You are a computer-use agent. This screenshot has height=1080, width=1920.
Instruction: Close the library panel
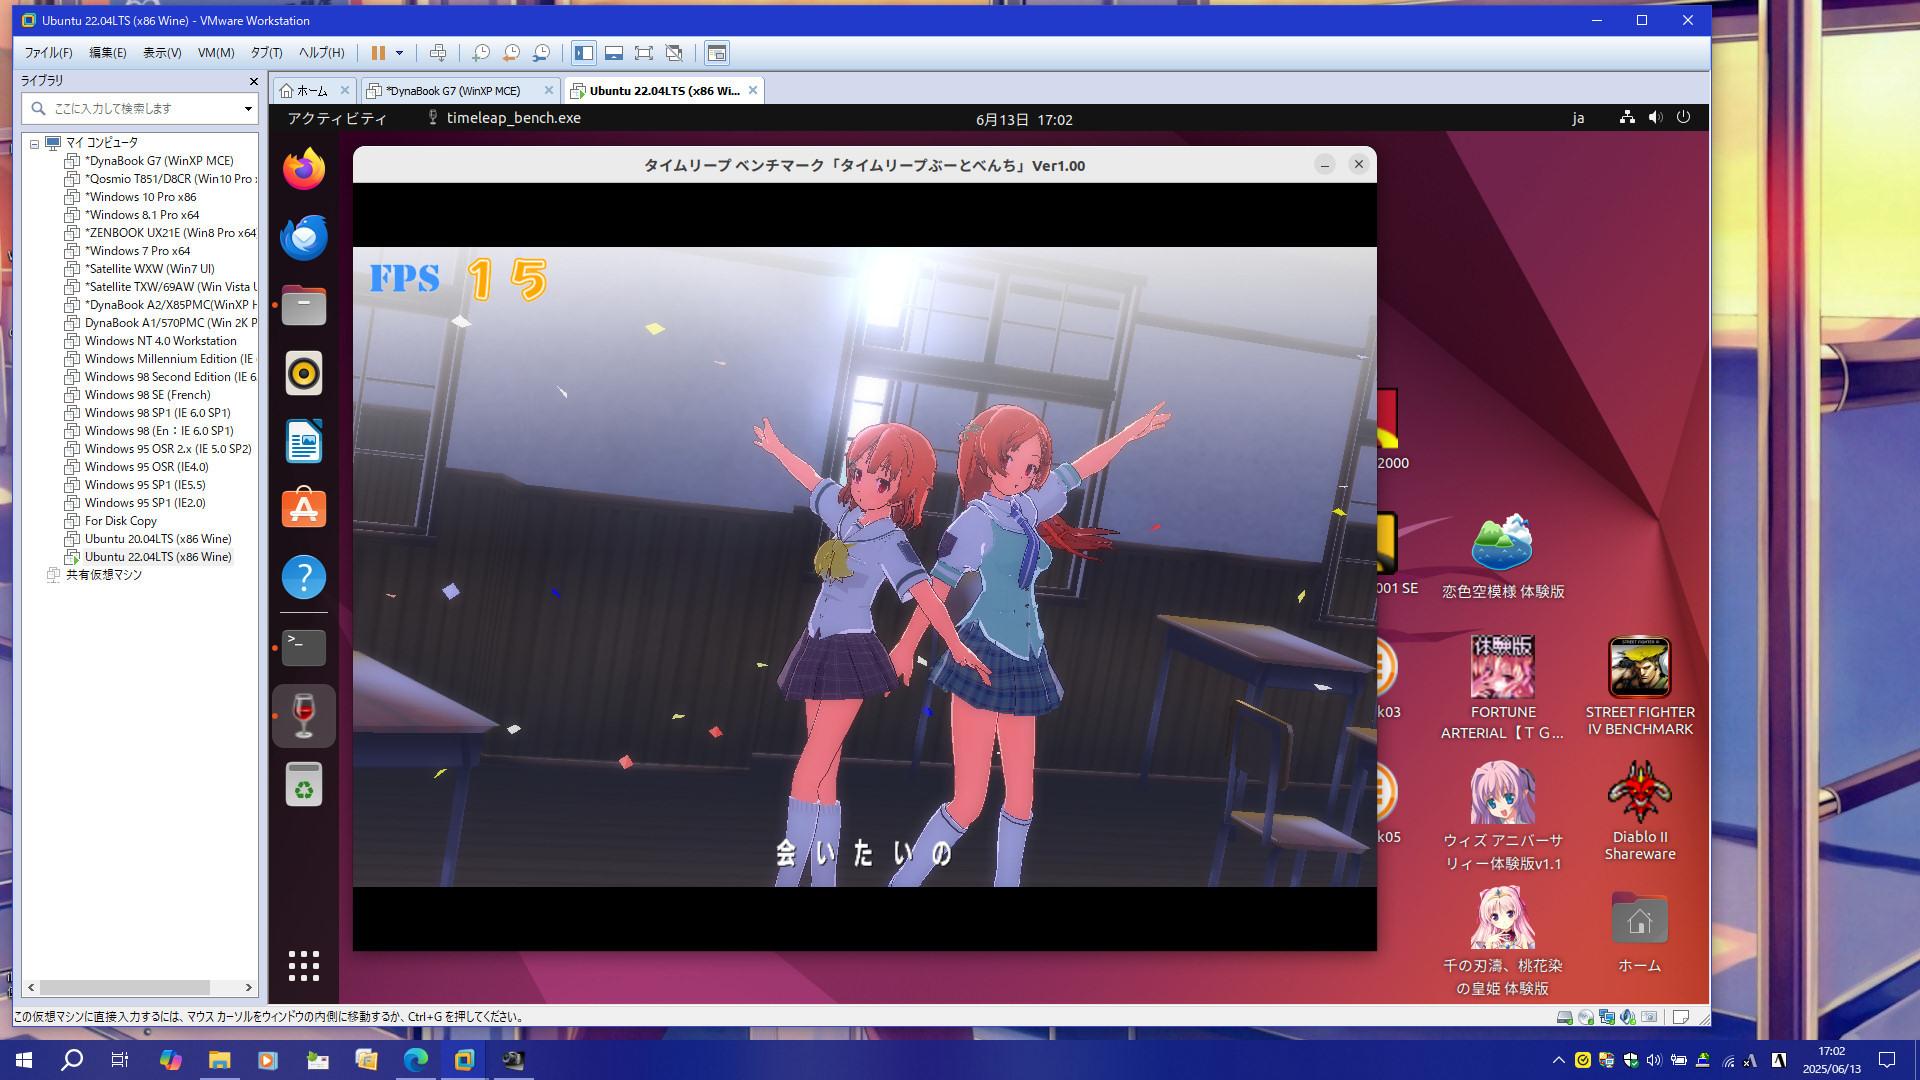click(253, 81)
